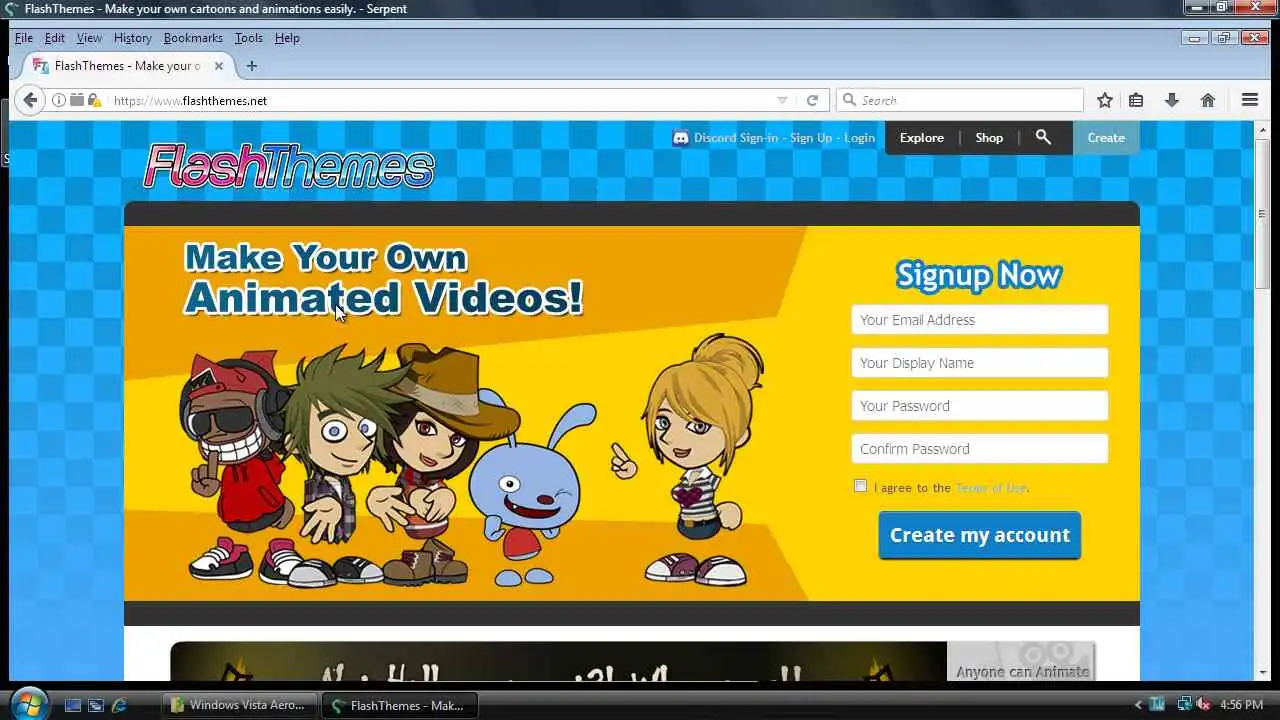Image resolution: width=1280 pixels, height=720 pixels.
Task: Click the padlock warning icon
Action: tap(95, 100)
